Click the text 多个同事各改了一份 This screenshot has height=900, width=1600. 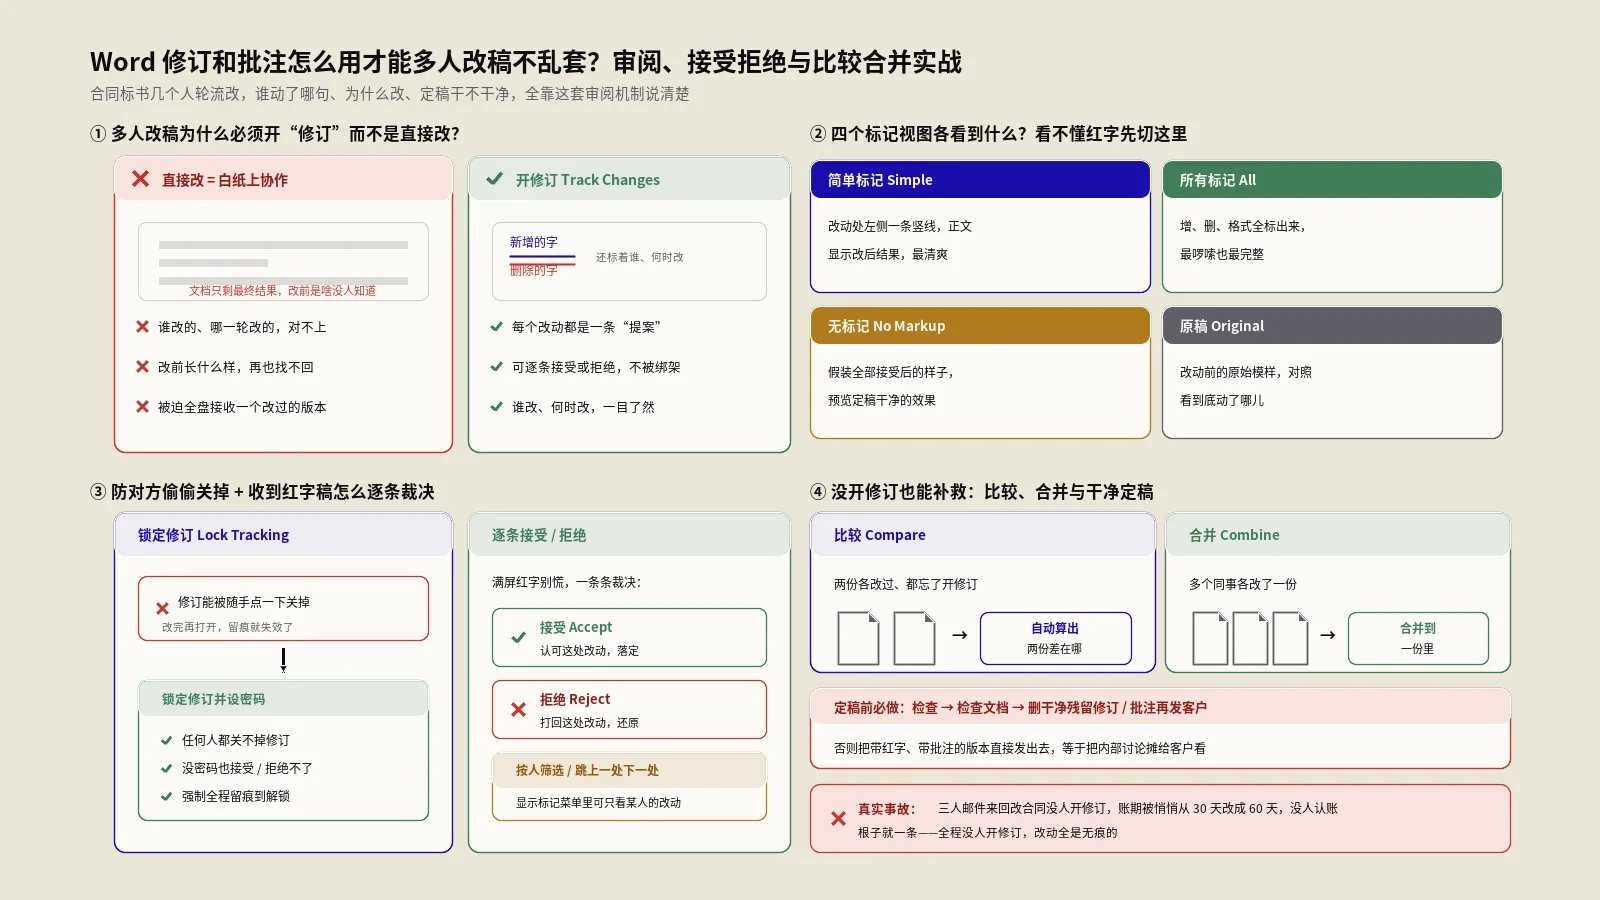[x=1243, y=584]
